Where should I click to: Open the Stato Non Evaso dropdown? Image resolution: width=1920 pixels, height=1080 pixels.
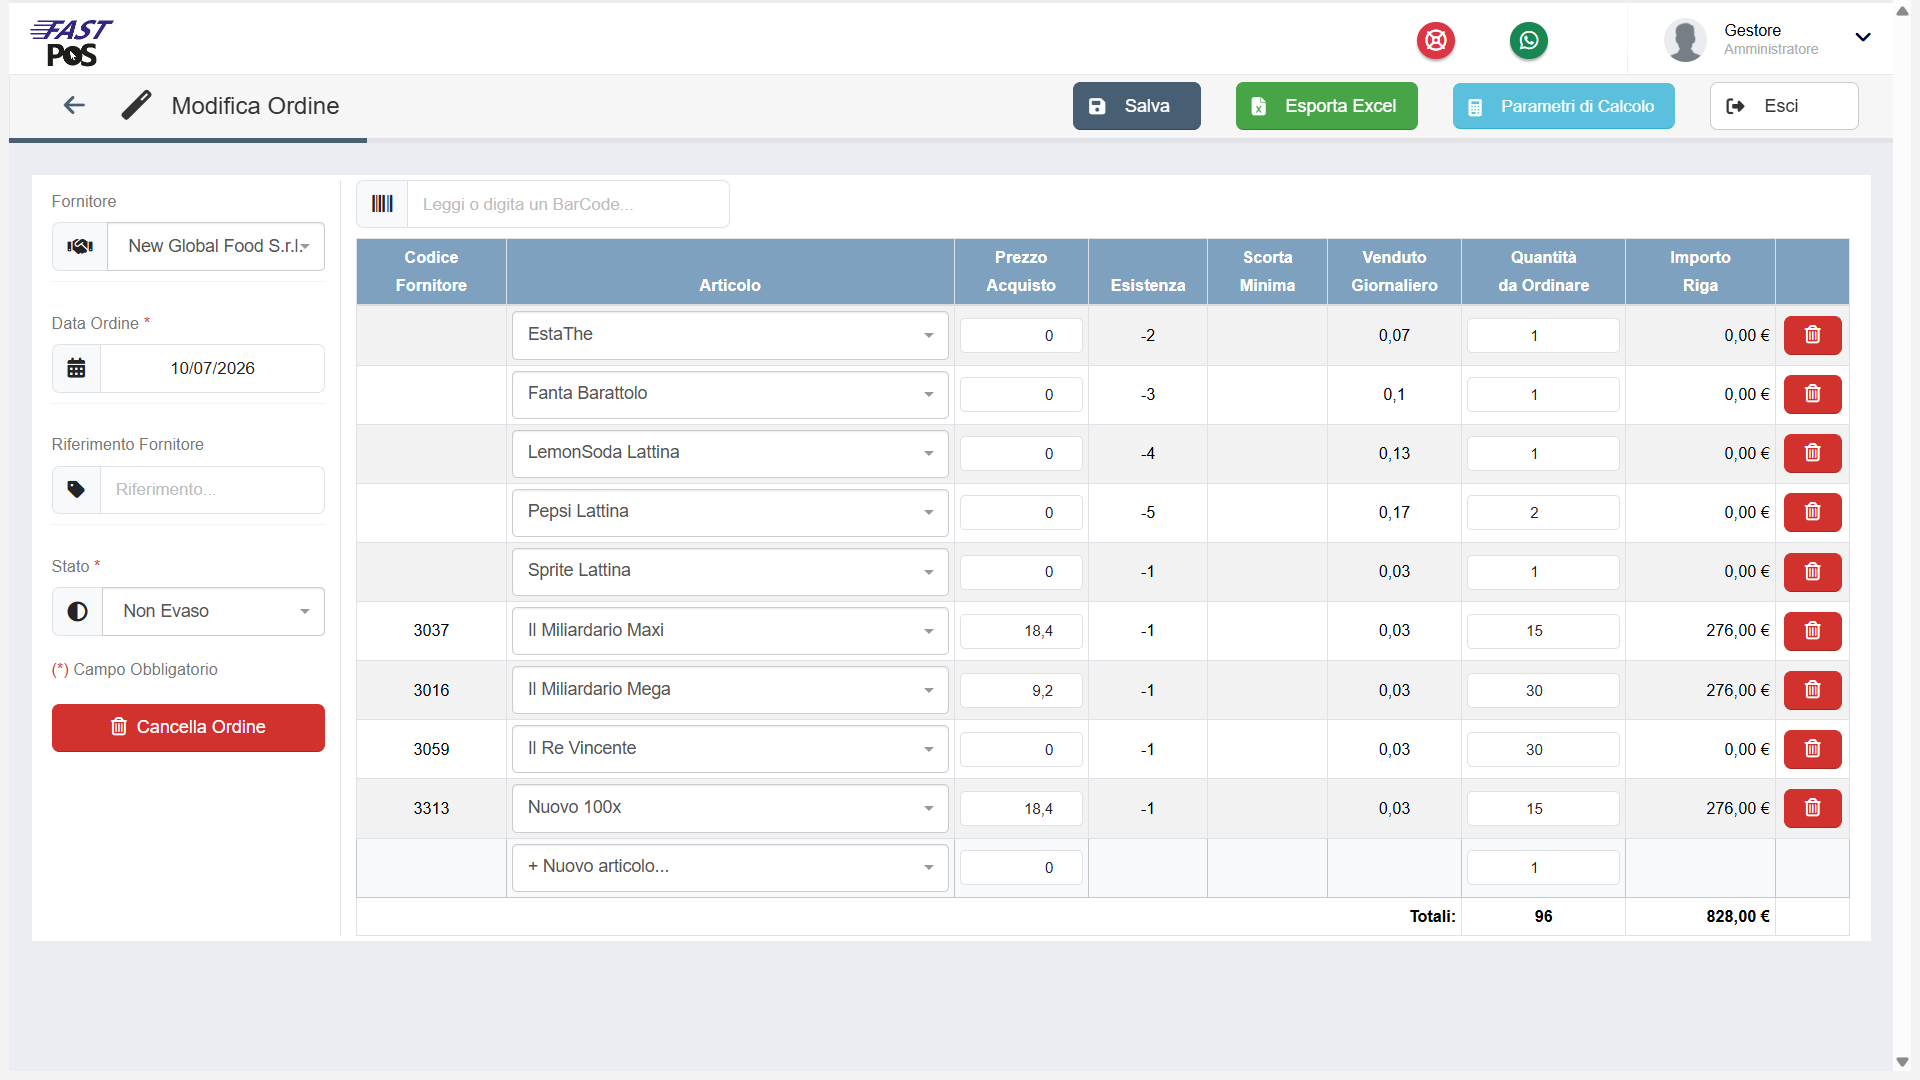tap(214, 611)
